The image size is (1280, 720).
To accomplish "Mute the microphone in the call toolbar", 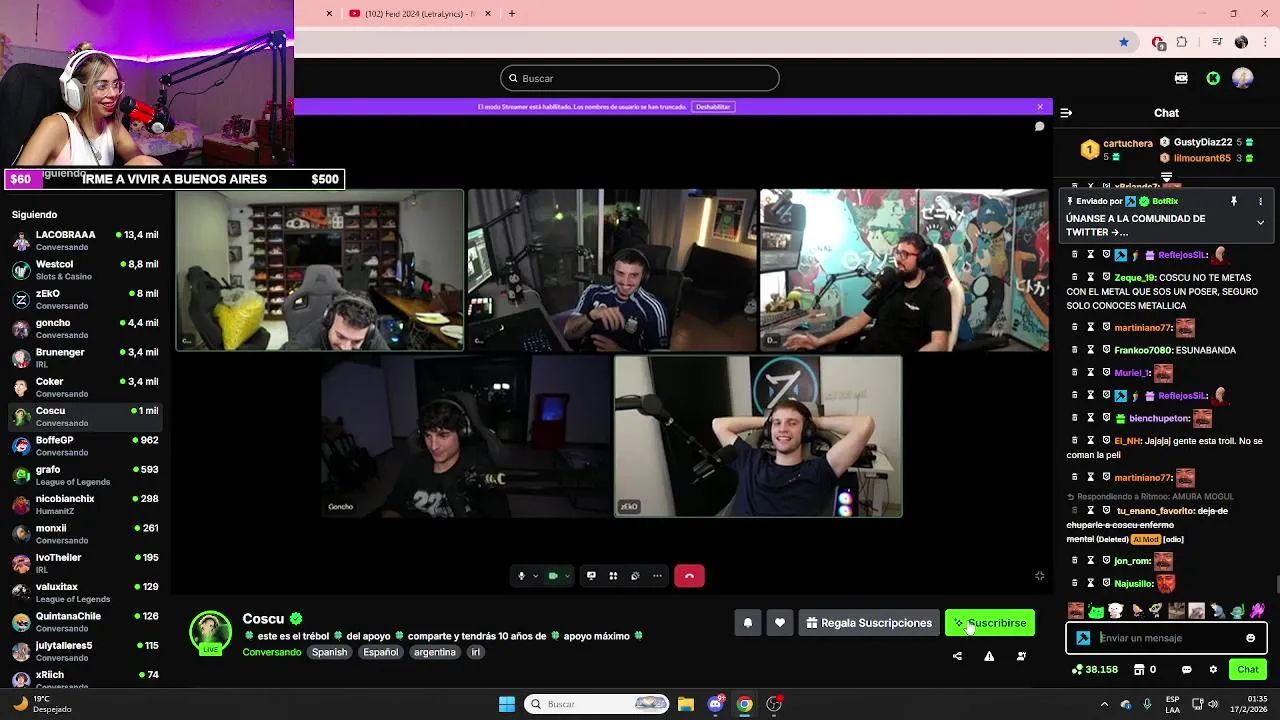I will [x=521, y=576].
